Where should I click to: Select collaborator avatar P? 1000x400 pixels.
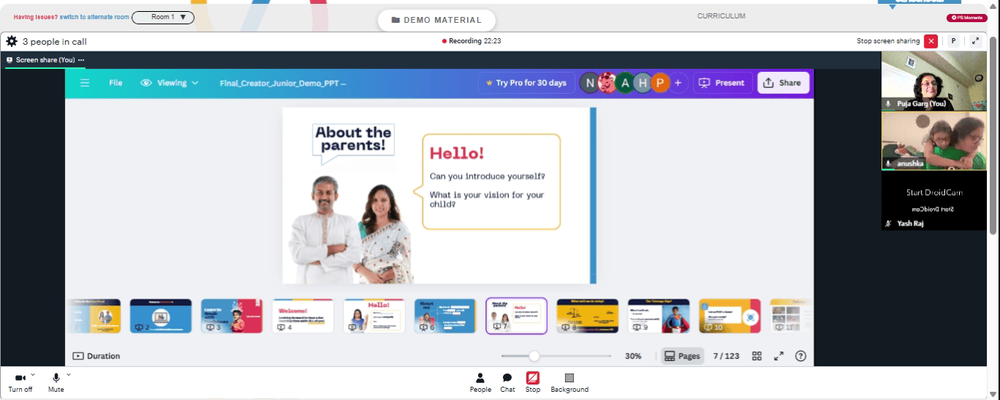coord(661,83)
